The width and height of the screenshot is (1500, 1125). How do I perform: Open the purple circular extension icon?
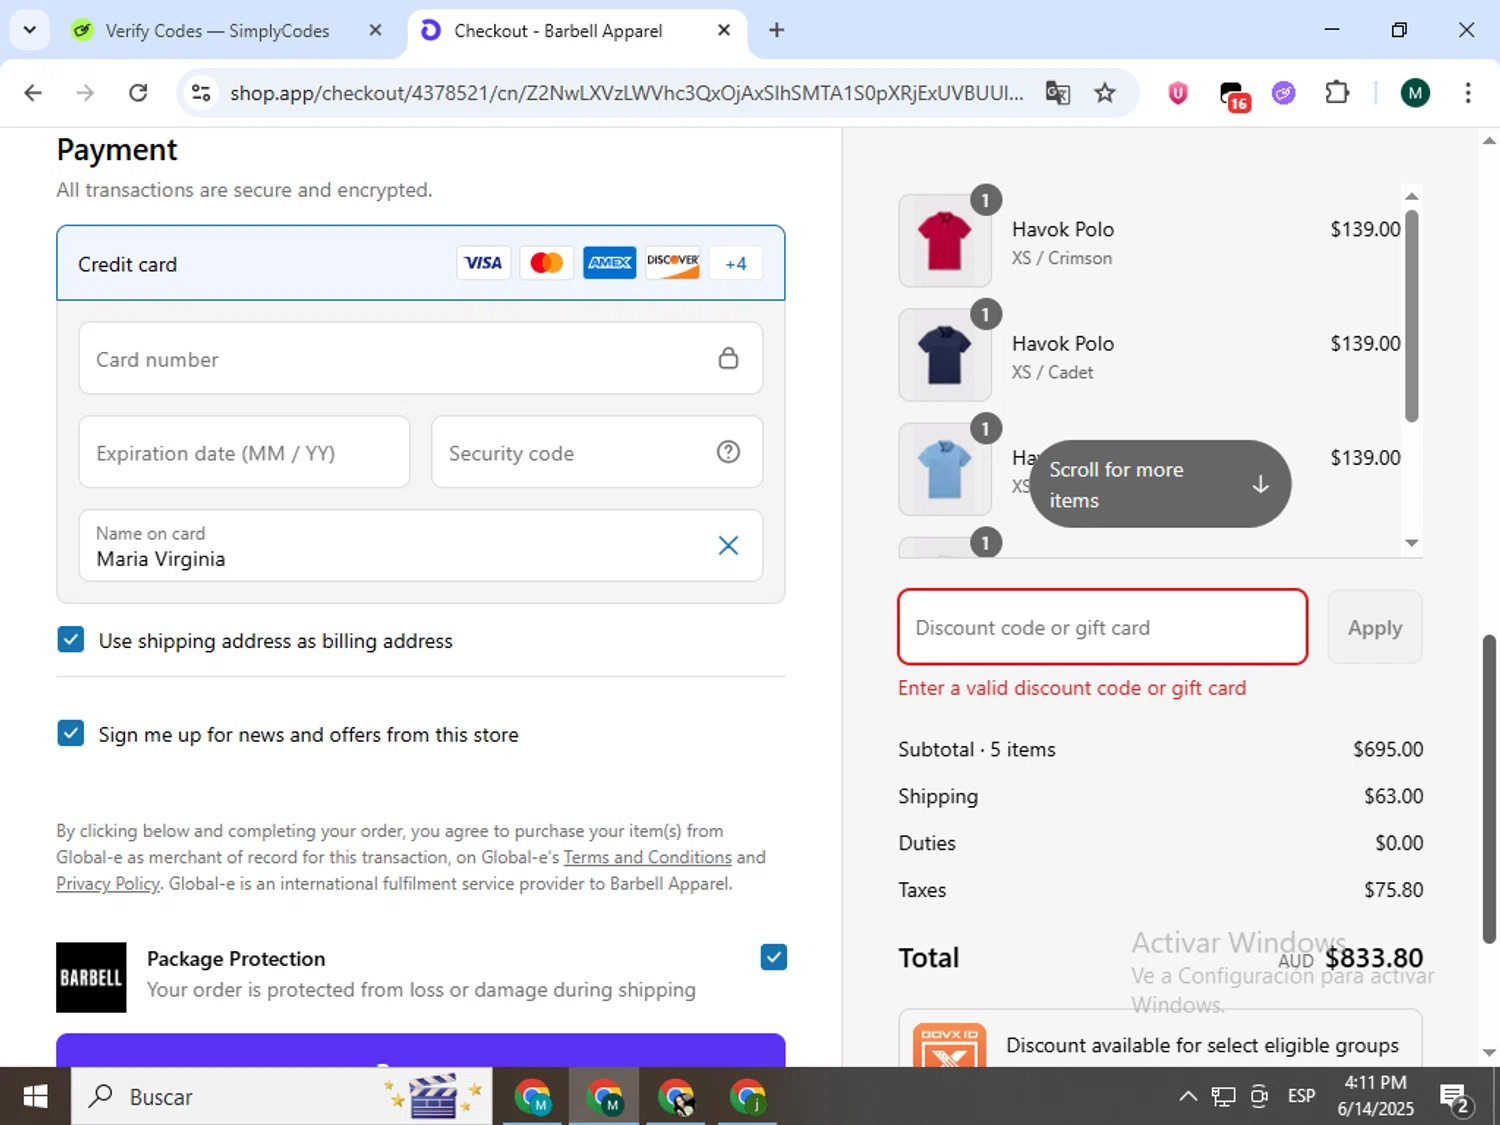point(1284,93)
